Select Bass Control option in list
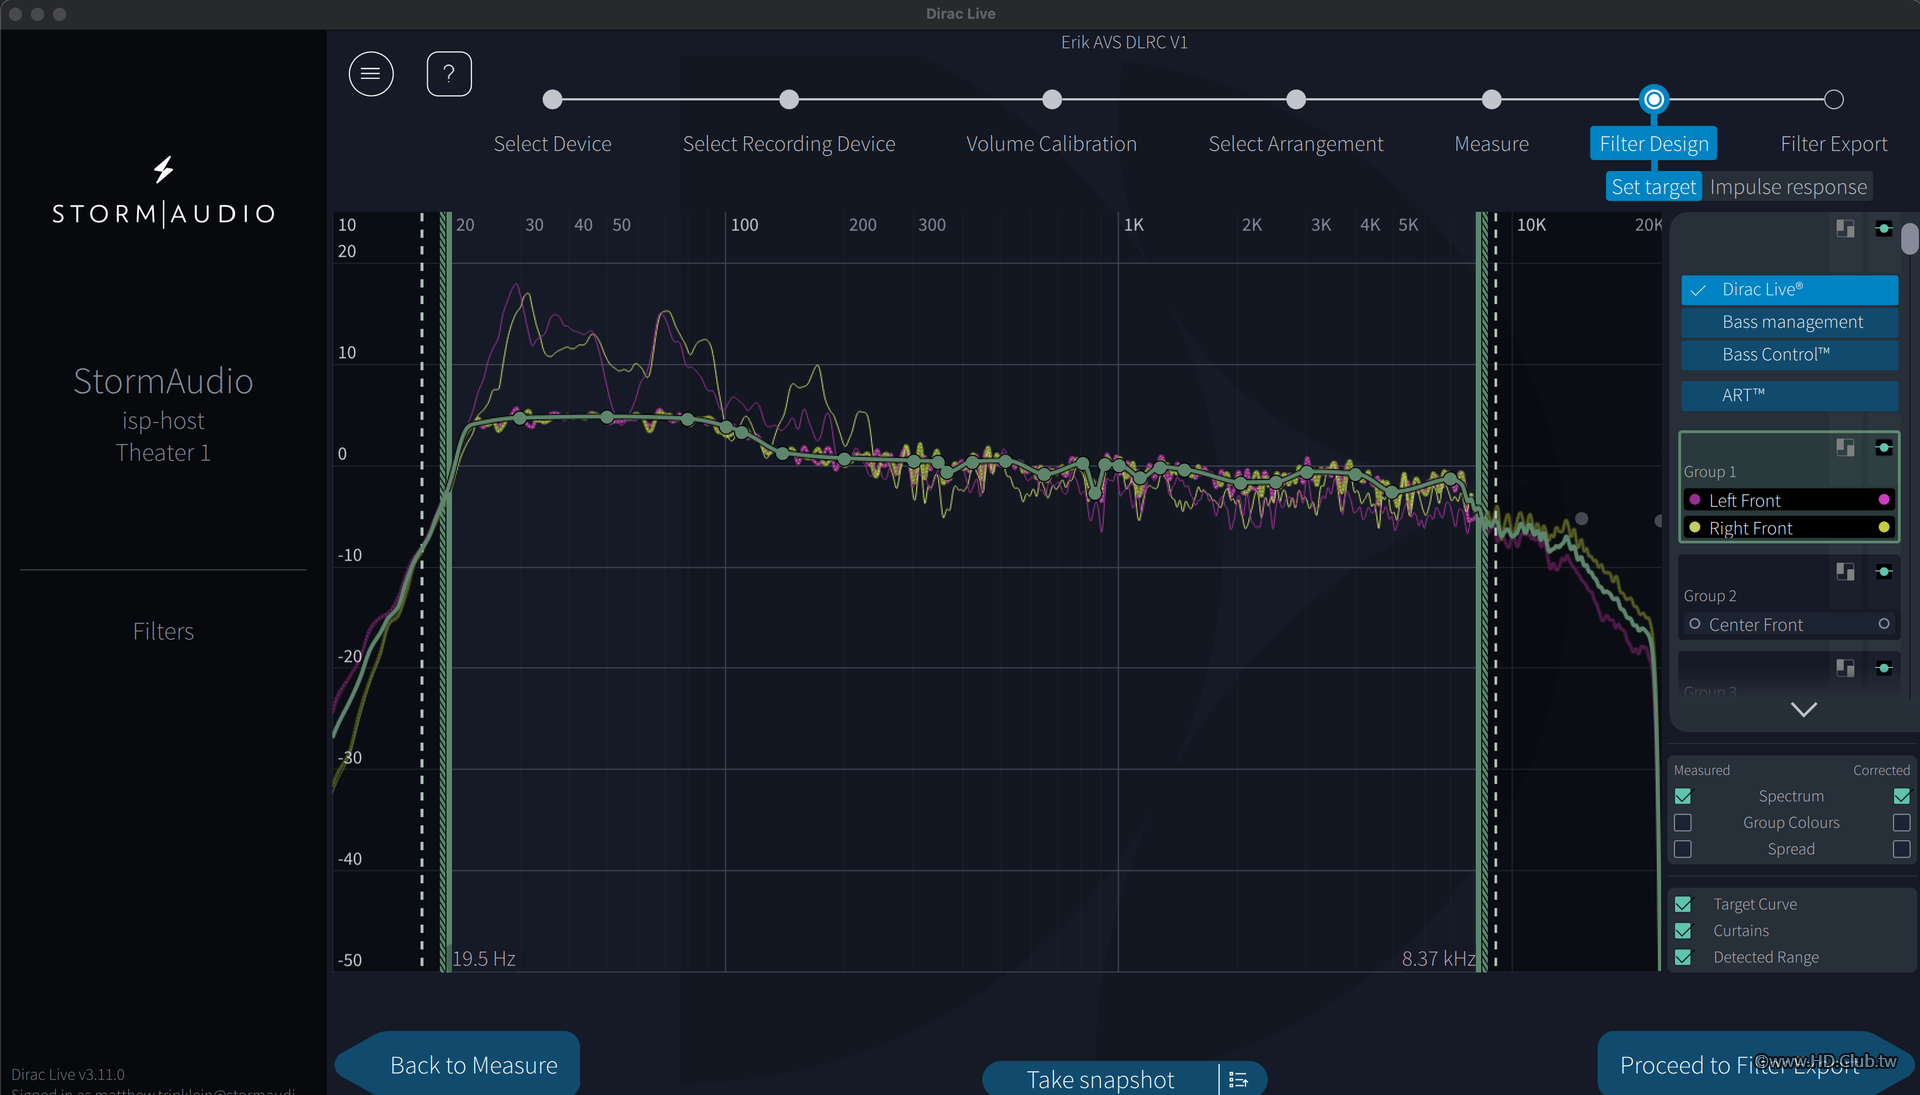This screenshot has width=1920, height=1095. pos(1789,354)
